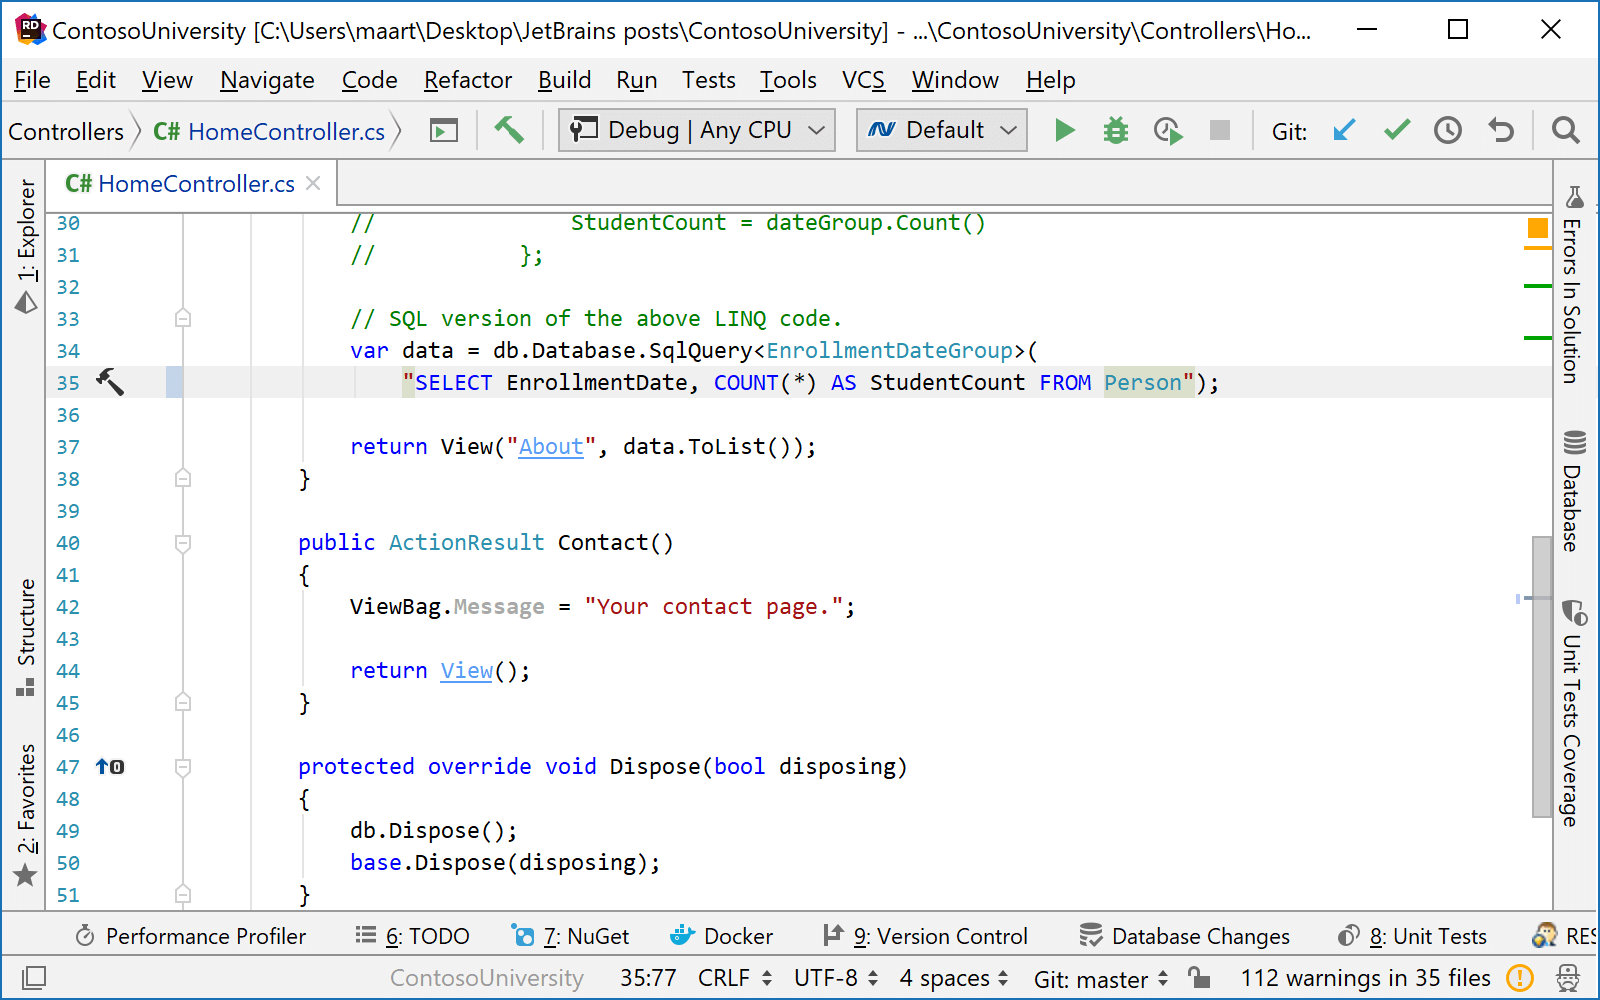The width and height of the screenshot is (1600, 1000).
Task: Open the Build menu
Action: click(564, 80)
